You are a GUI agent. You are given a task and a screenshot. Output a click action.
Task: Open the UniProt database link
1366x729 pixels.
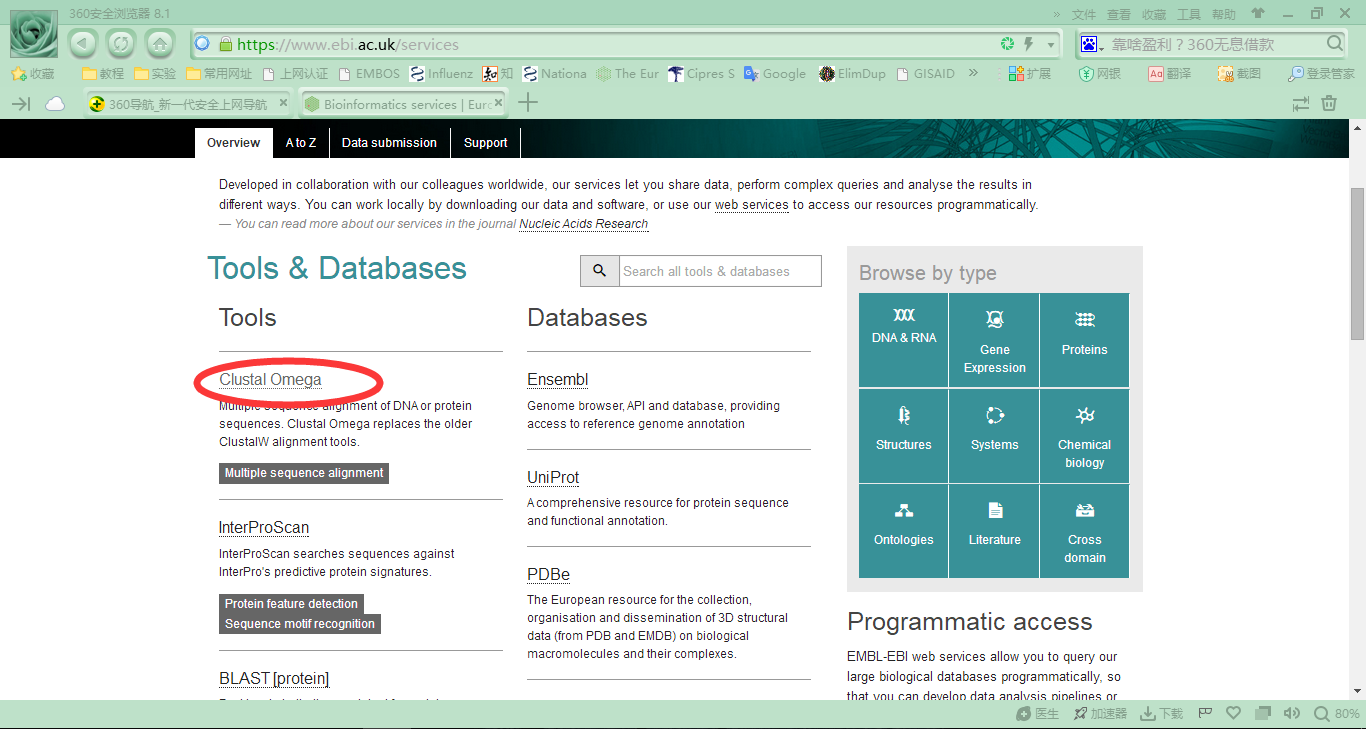(553, 478)
